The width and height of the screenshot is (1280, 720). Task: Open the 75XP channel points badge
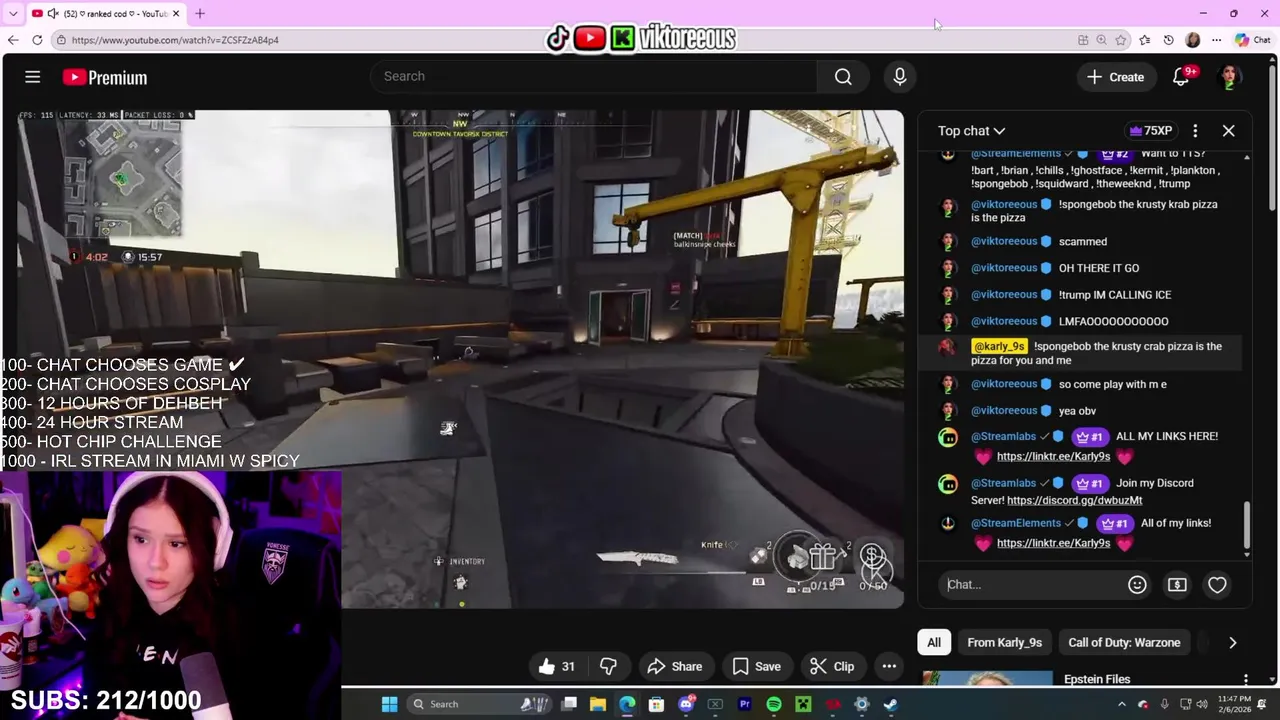(x=1150, y=131)
